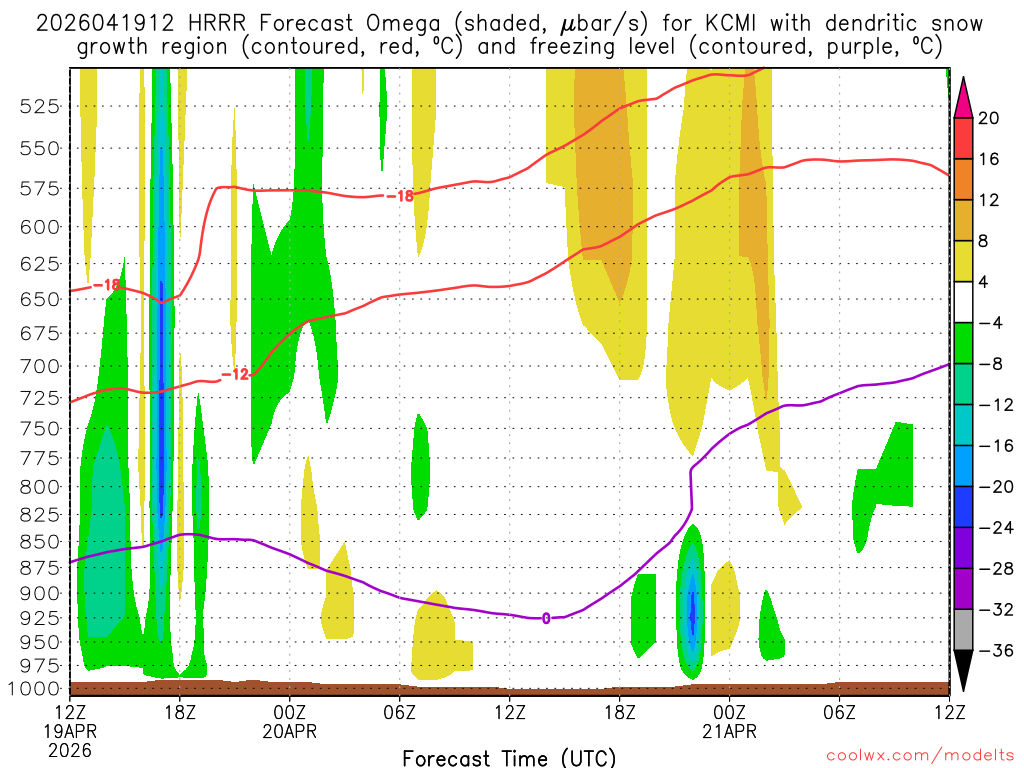
Task: Click the coolwx.com/modelts link text
Action: click(920, 756)
